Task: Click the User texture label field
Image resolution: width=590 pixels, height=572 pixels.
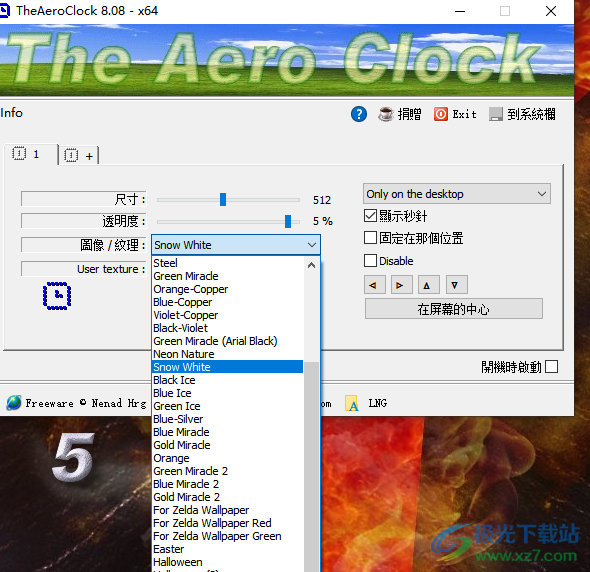Action: coord(84,269)
